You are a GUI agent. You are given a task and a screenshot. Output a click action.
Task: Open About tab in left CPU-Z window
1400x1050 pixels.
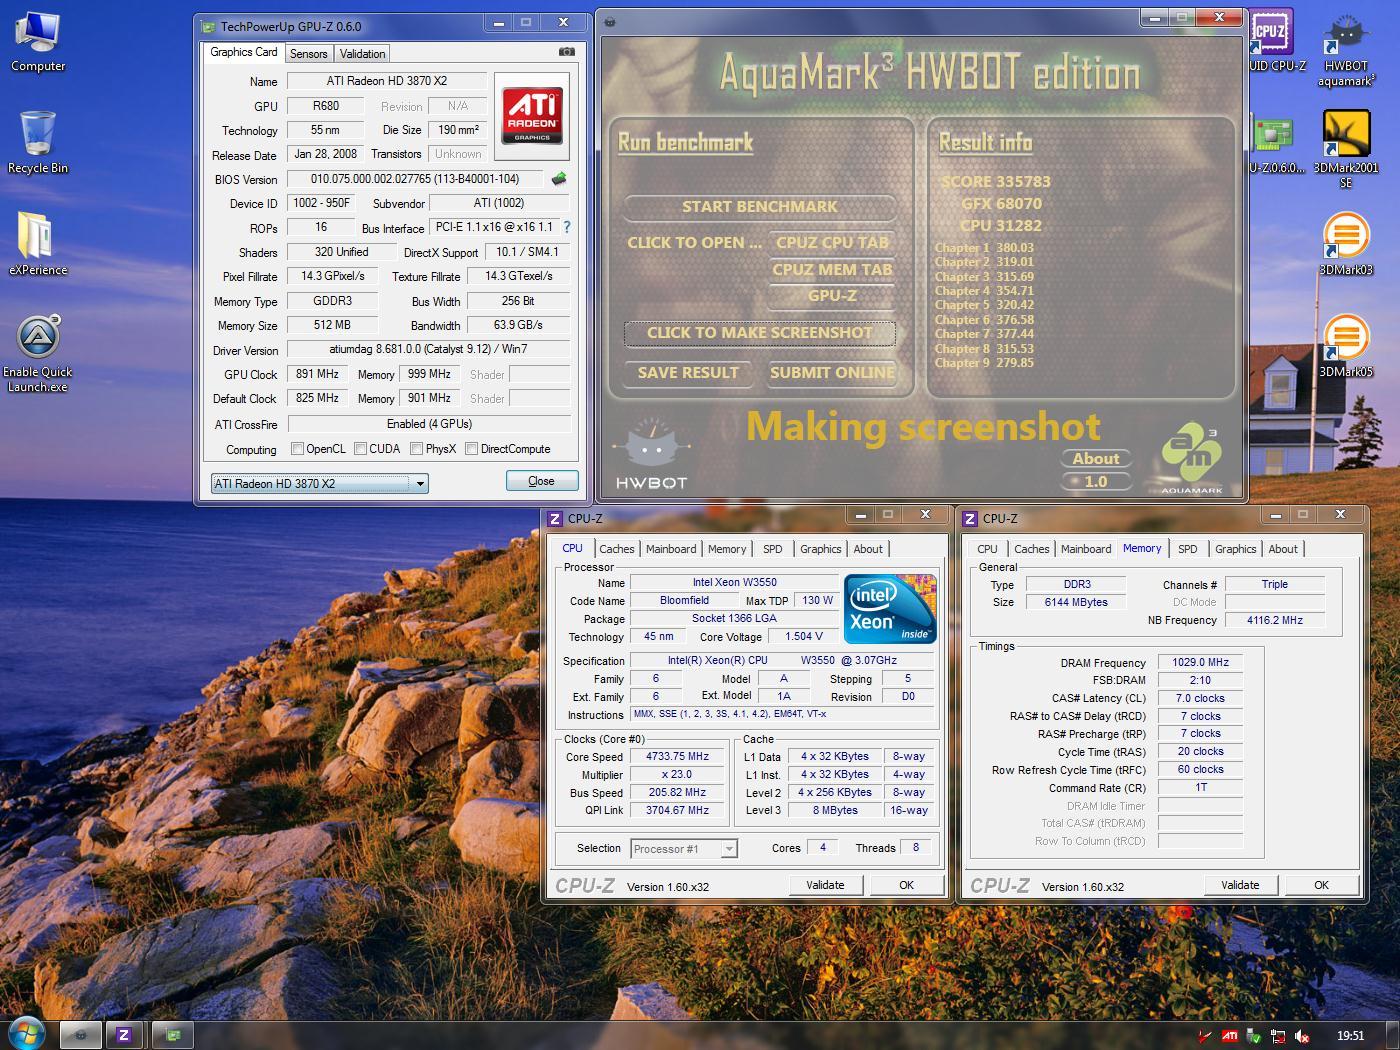click(x=868, y=549)
